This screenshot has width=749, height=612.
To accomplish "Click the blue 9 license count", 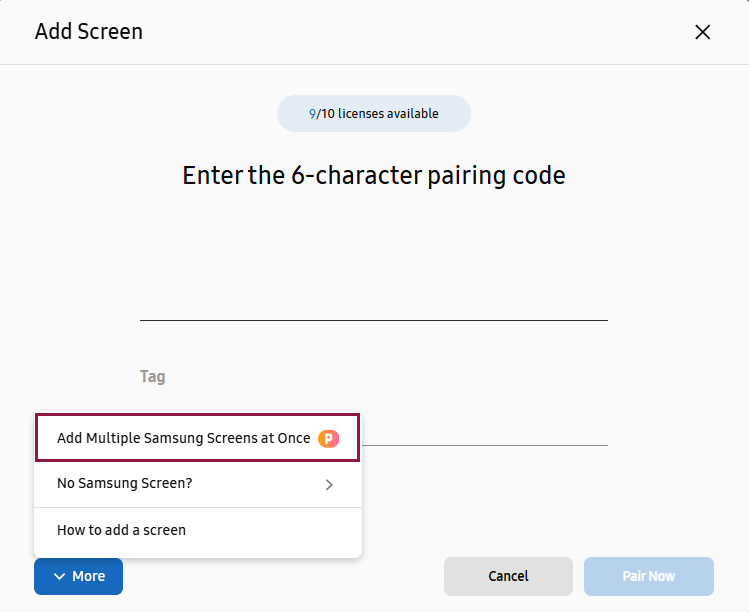I will 312,114.
